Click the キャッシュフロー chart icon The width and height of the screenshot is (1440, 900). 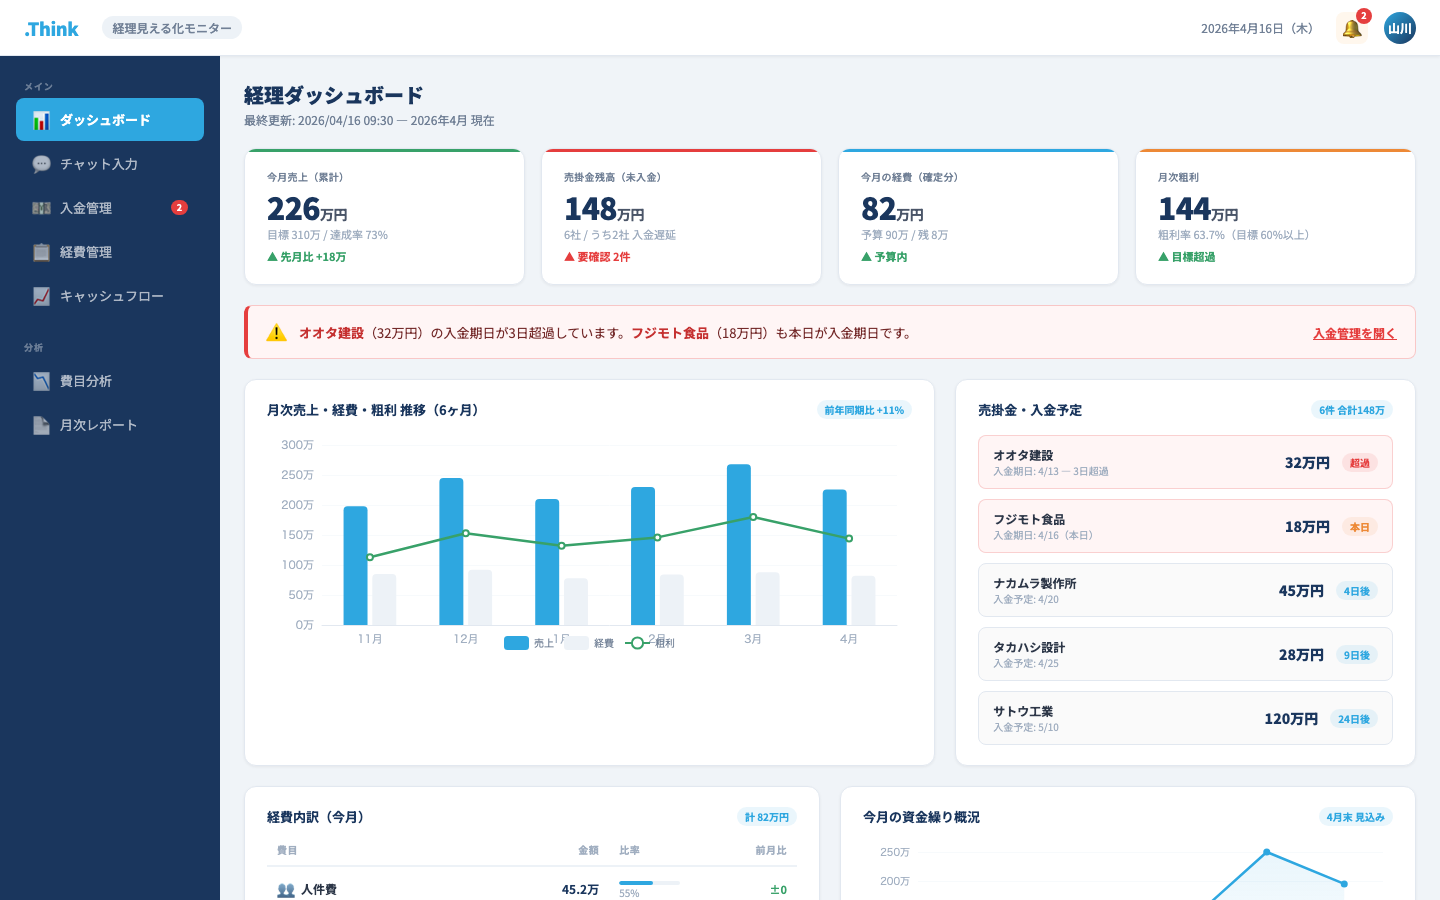(41, 296)
